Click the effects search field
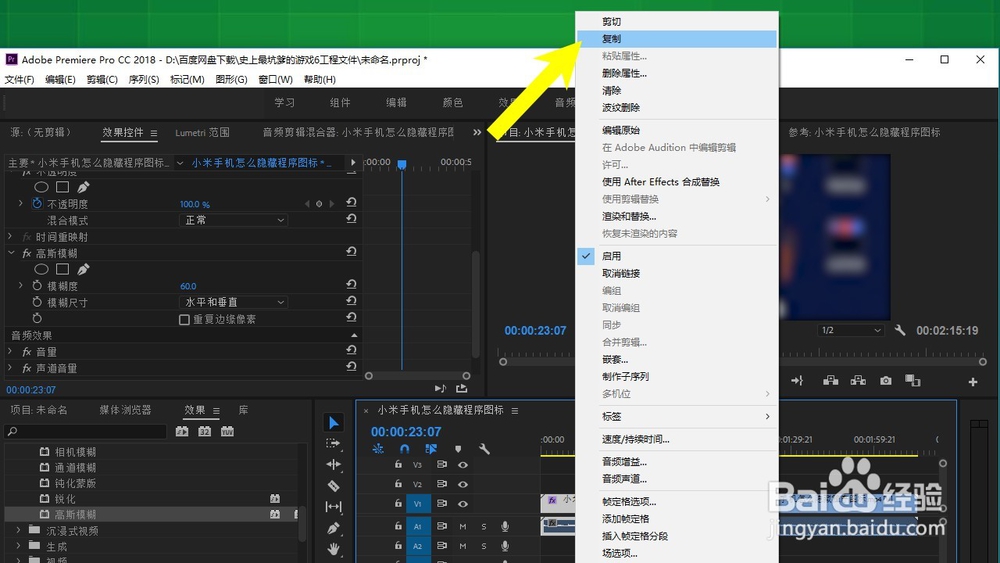1000x563 pixels. pyautogui.click(x=86, y=432)
